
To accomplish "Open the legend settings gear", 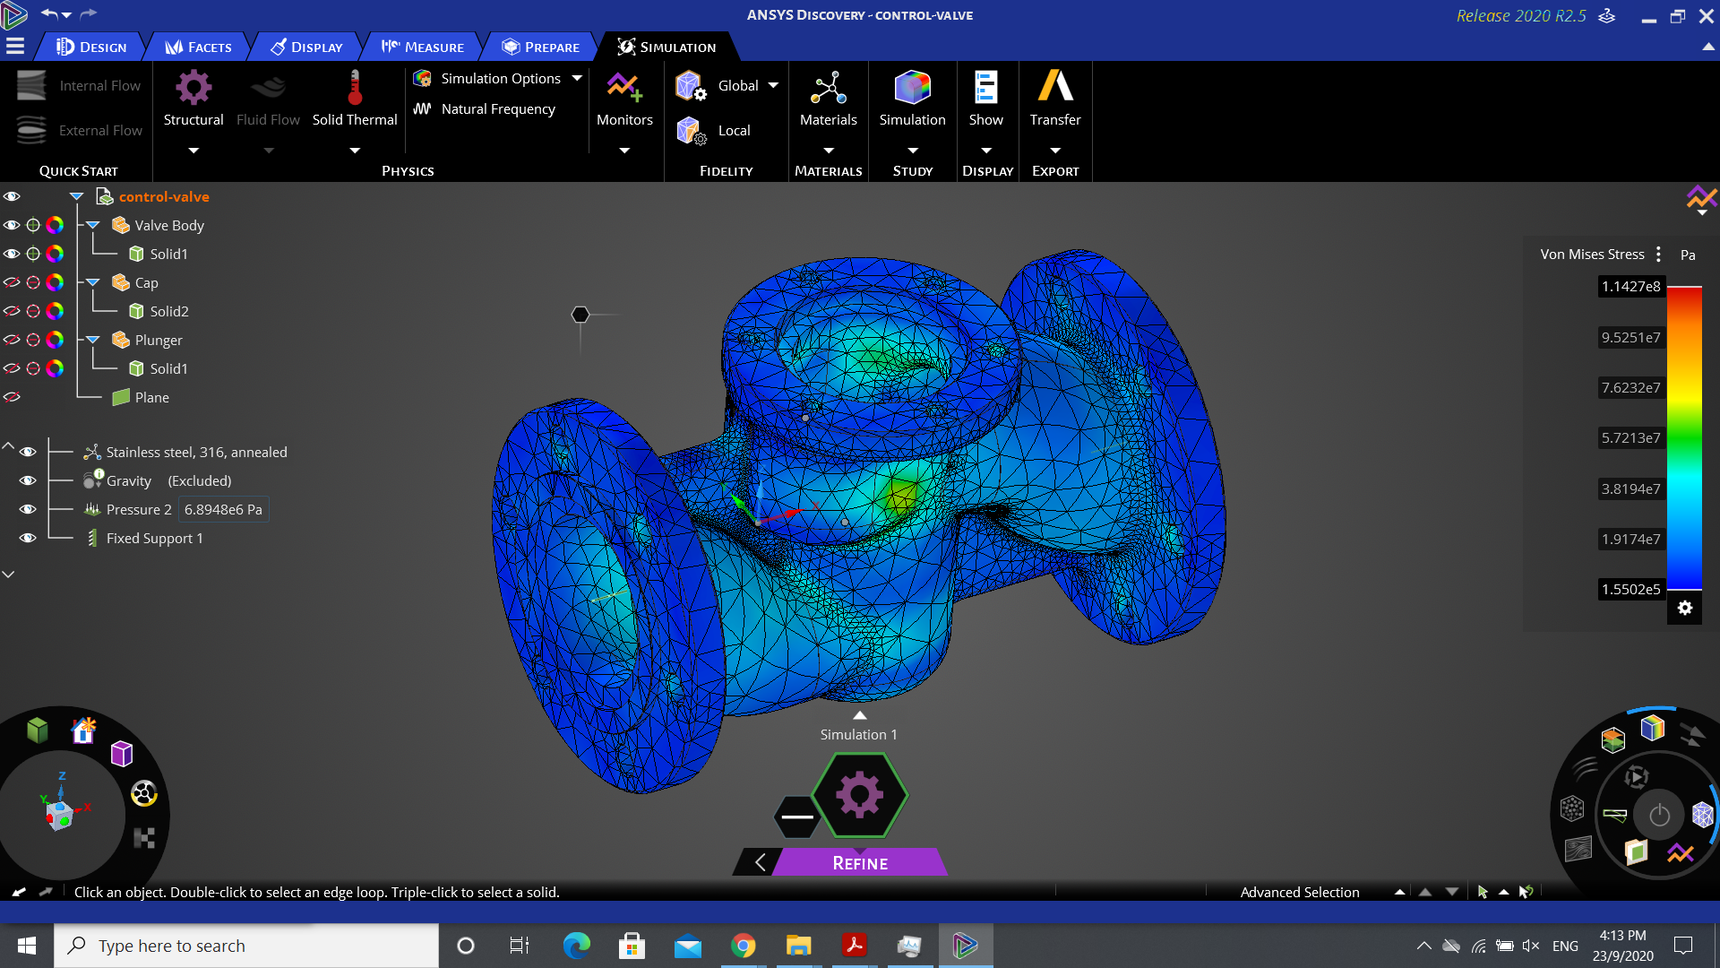I will [x=1685, y=608].
